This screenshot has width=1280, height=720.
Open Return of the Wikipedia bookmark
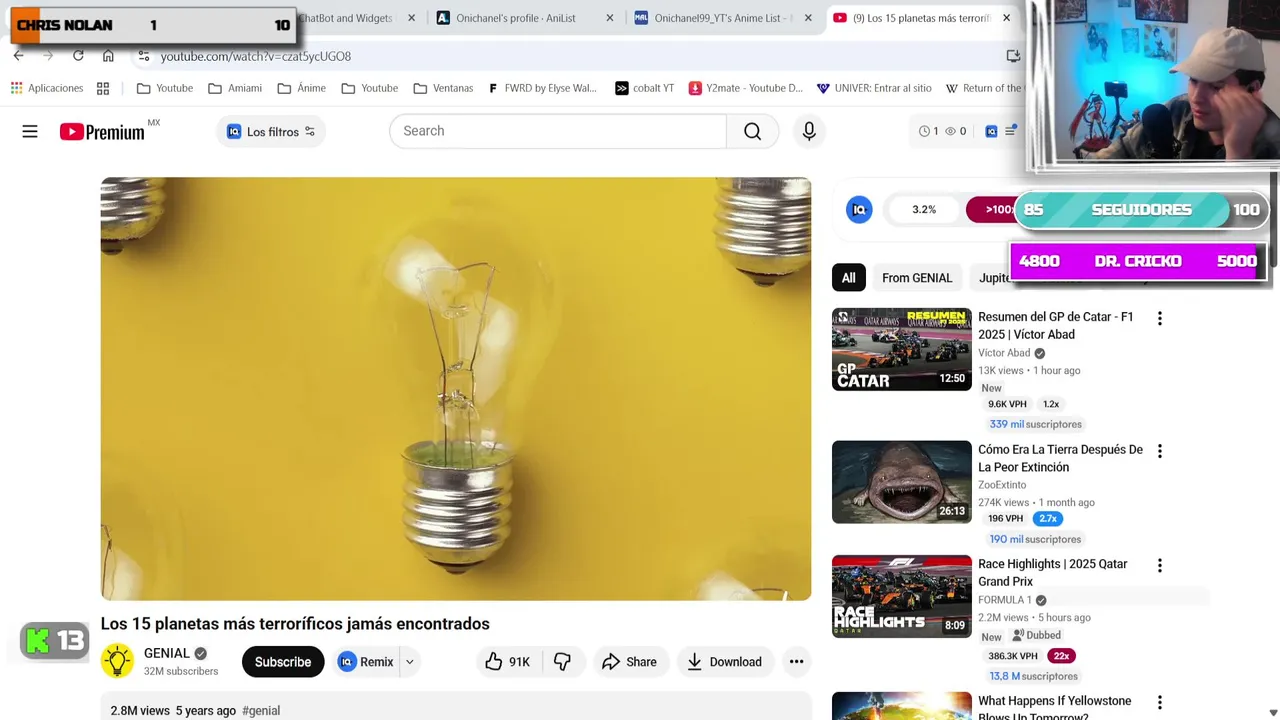[983, 88]
